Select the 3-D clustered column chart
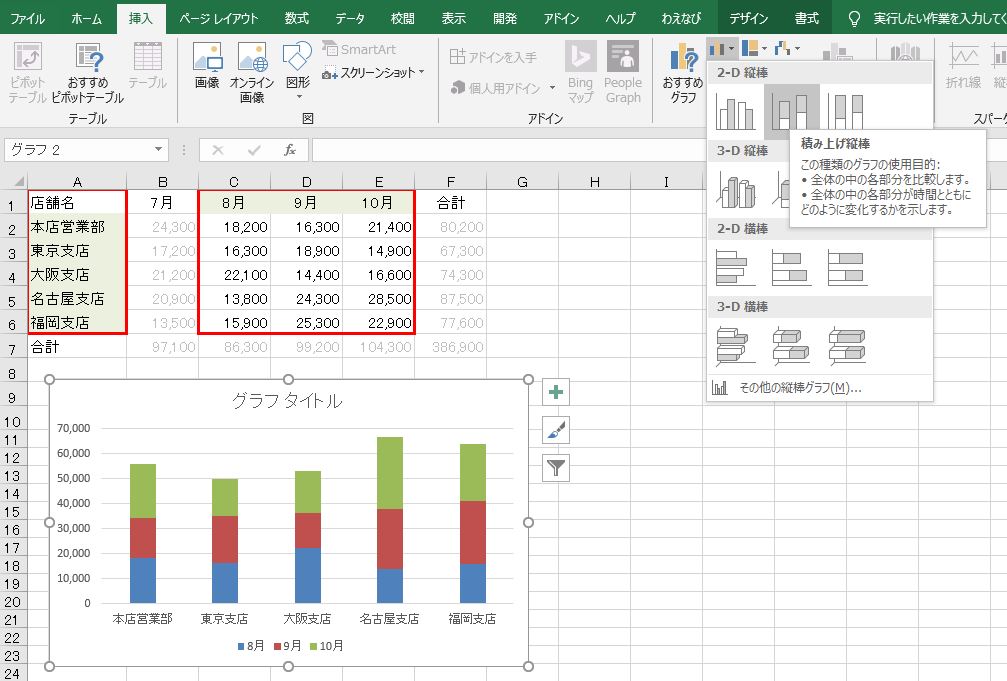Image resolution: width=1007 pixels, height=681 pixels. 735,190
